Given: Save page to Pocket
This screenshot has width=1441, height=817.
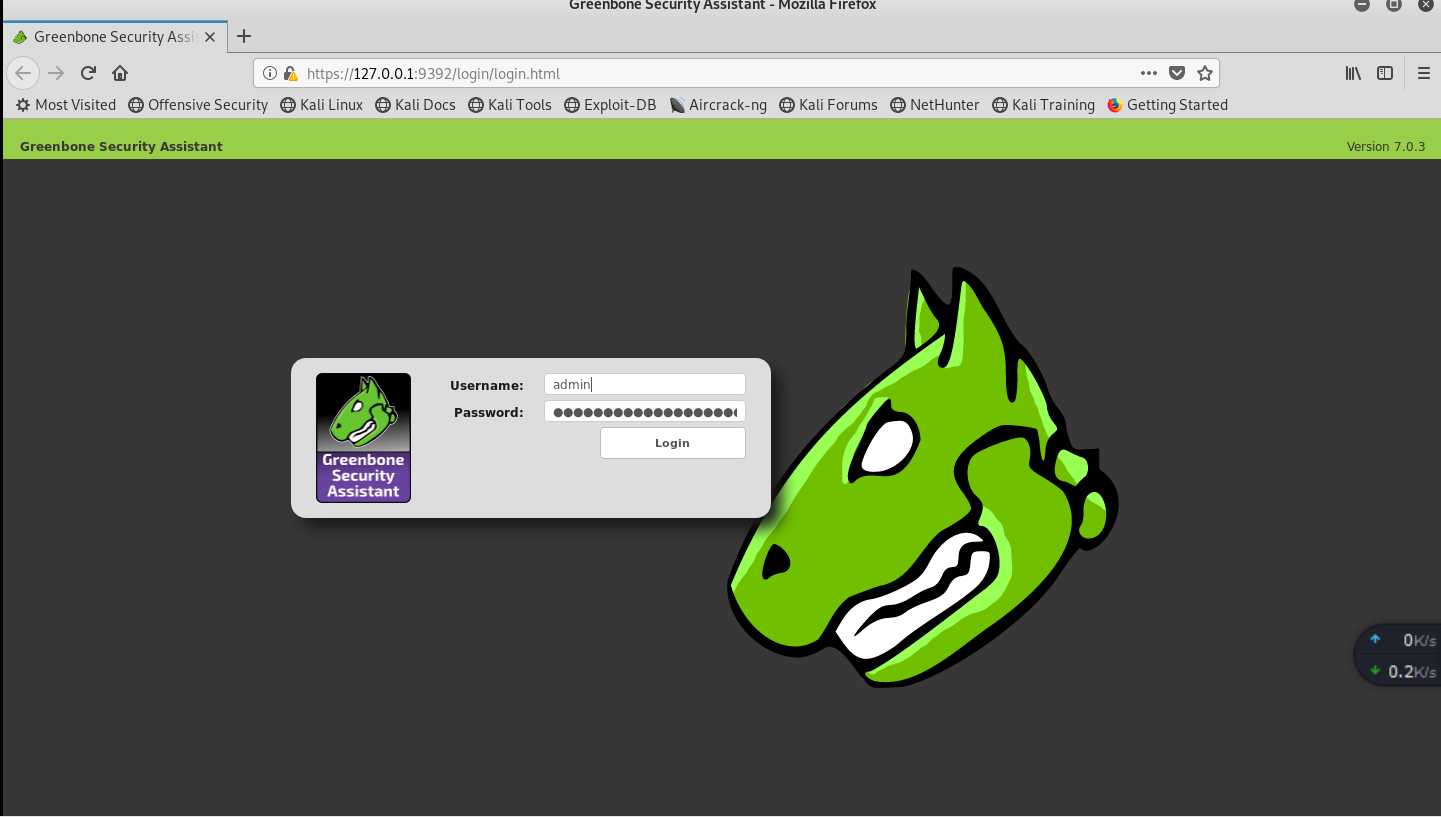Looking at the screenshot, I should 1177,73.
